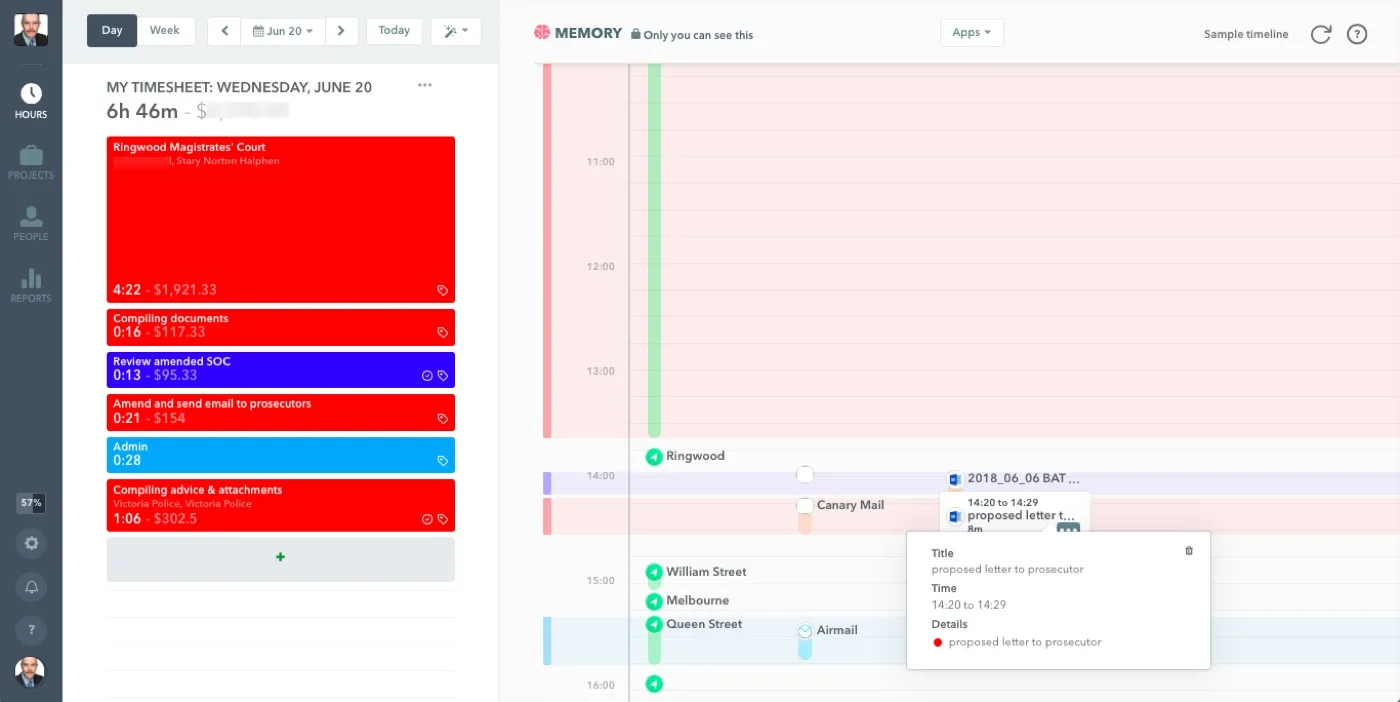The width and height of the screenshot is (1400, 702).
Task: Refresh the Memory timeline
Action: point(1321,34)
